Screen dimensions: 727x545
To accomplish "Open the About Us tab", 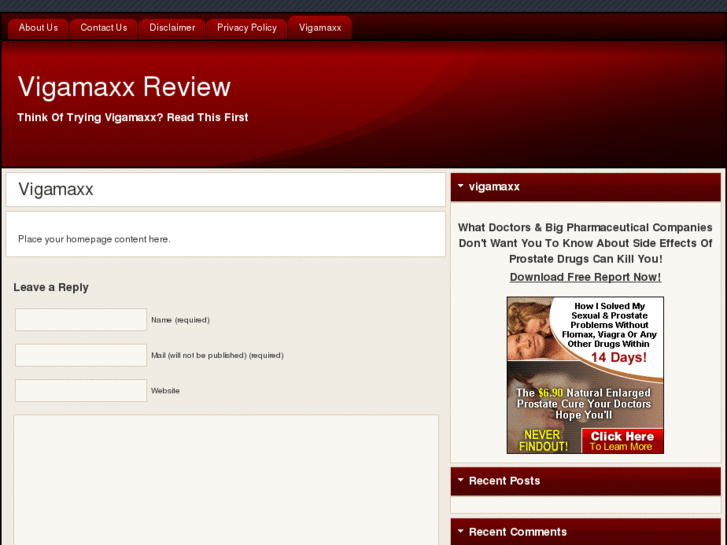I will point(38,28).
